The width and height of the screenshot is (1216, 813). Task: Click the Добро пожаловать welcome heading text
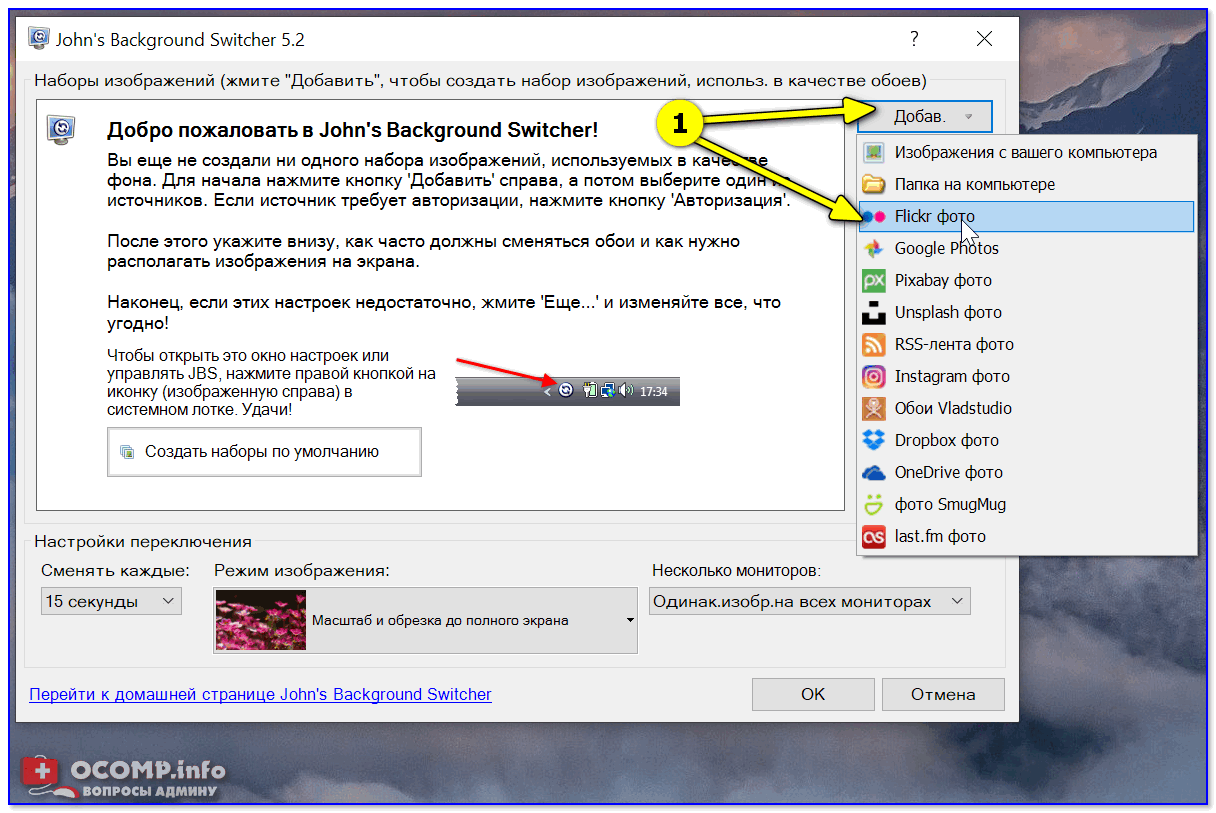(352, 130)
